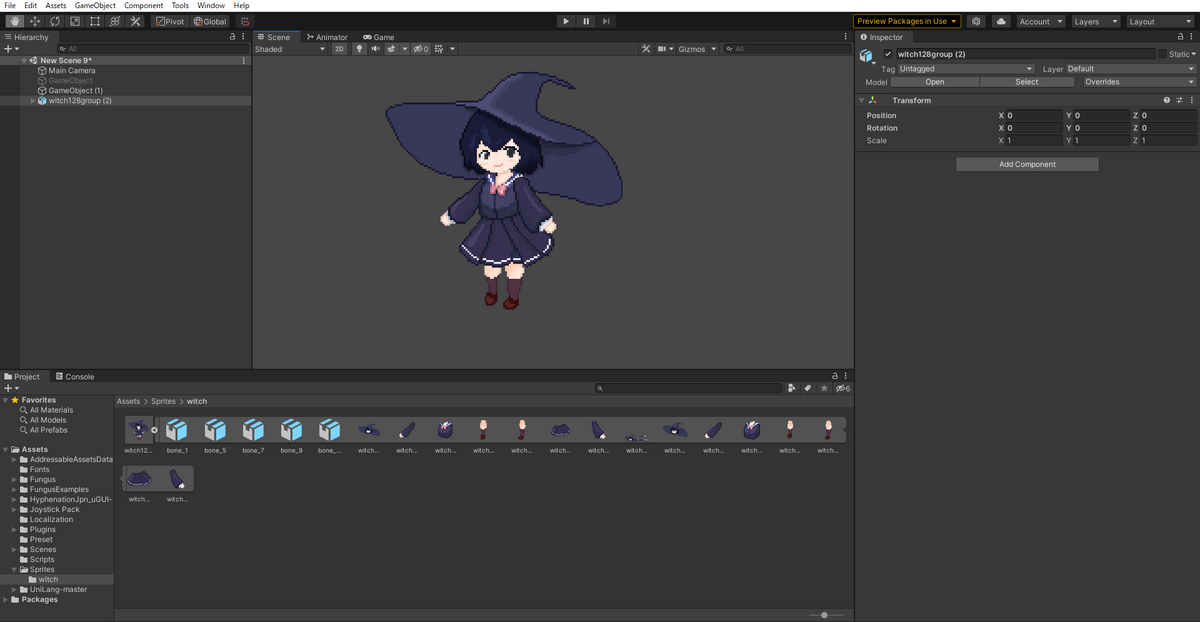This screenshot has height=622, width=1200.
Task: Open the Layer Default dropdown
Action: coord(1131,69)
